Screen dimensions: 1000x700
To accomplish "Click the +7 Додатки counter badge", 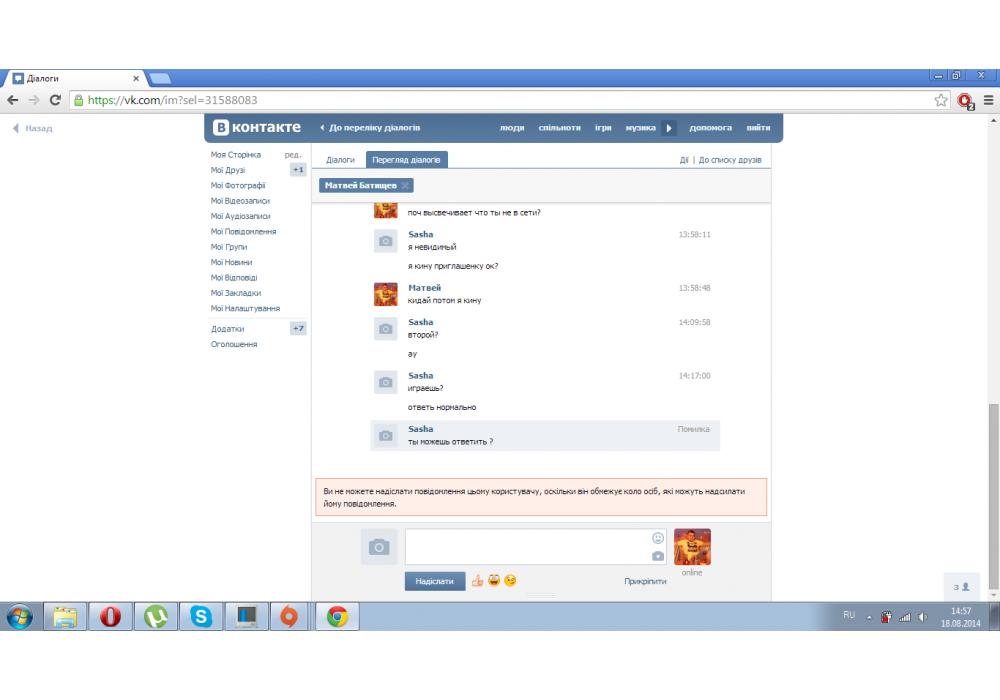I will click(x=298, y=328).
